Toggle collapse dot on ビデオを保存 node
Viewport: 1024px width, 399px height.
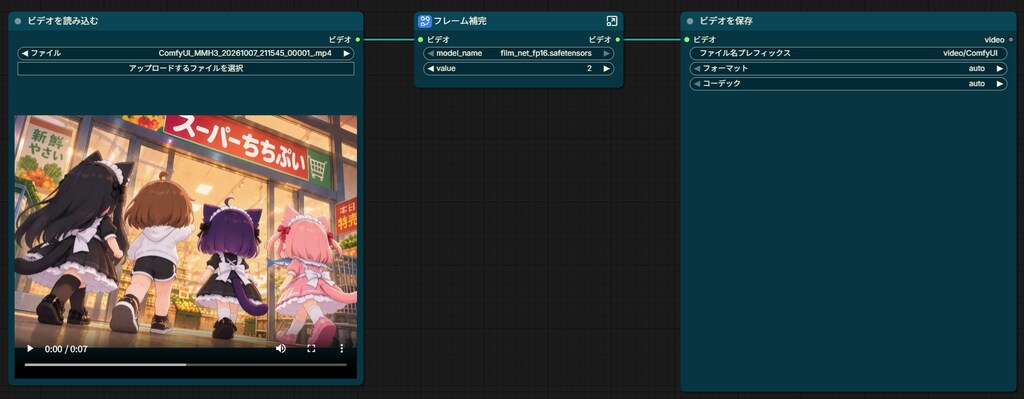click(x=690, y=21)
